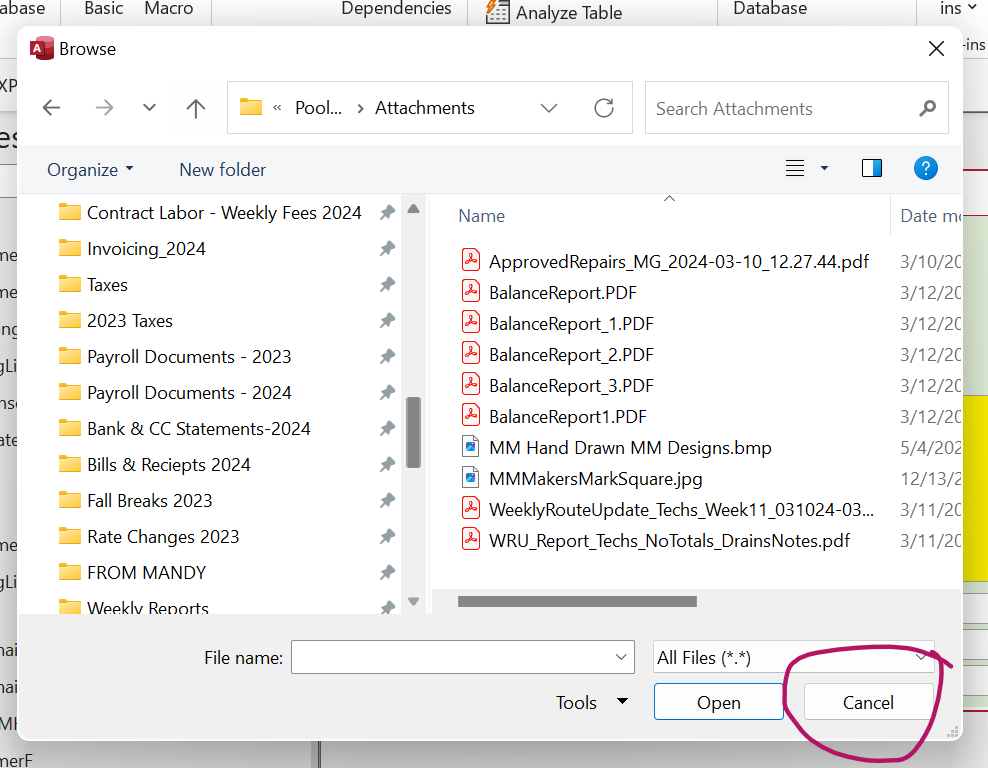Unpin the Taxes folder pin icon
The image size is (988, 768).
coord(387,285)
